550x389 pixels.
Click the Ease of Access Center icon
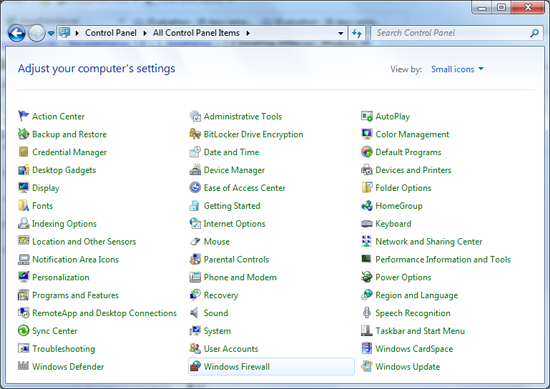tap(195, 188)
